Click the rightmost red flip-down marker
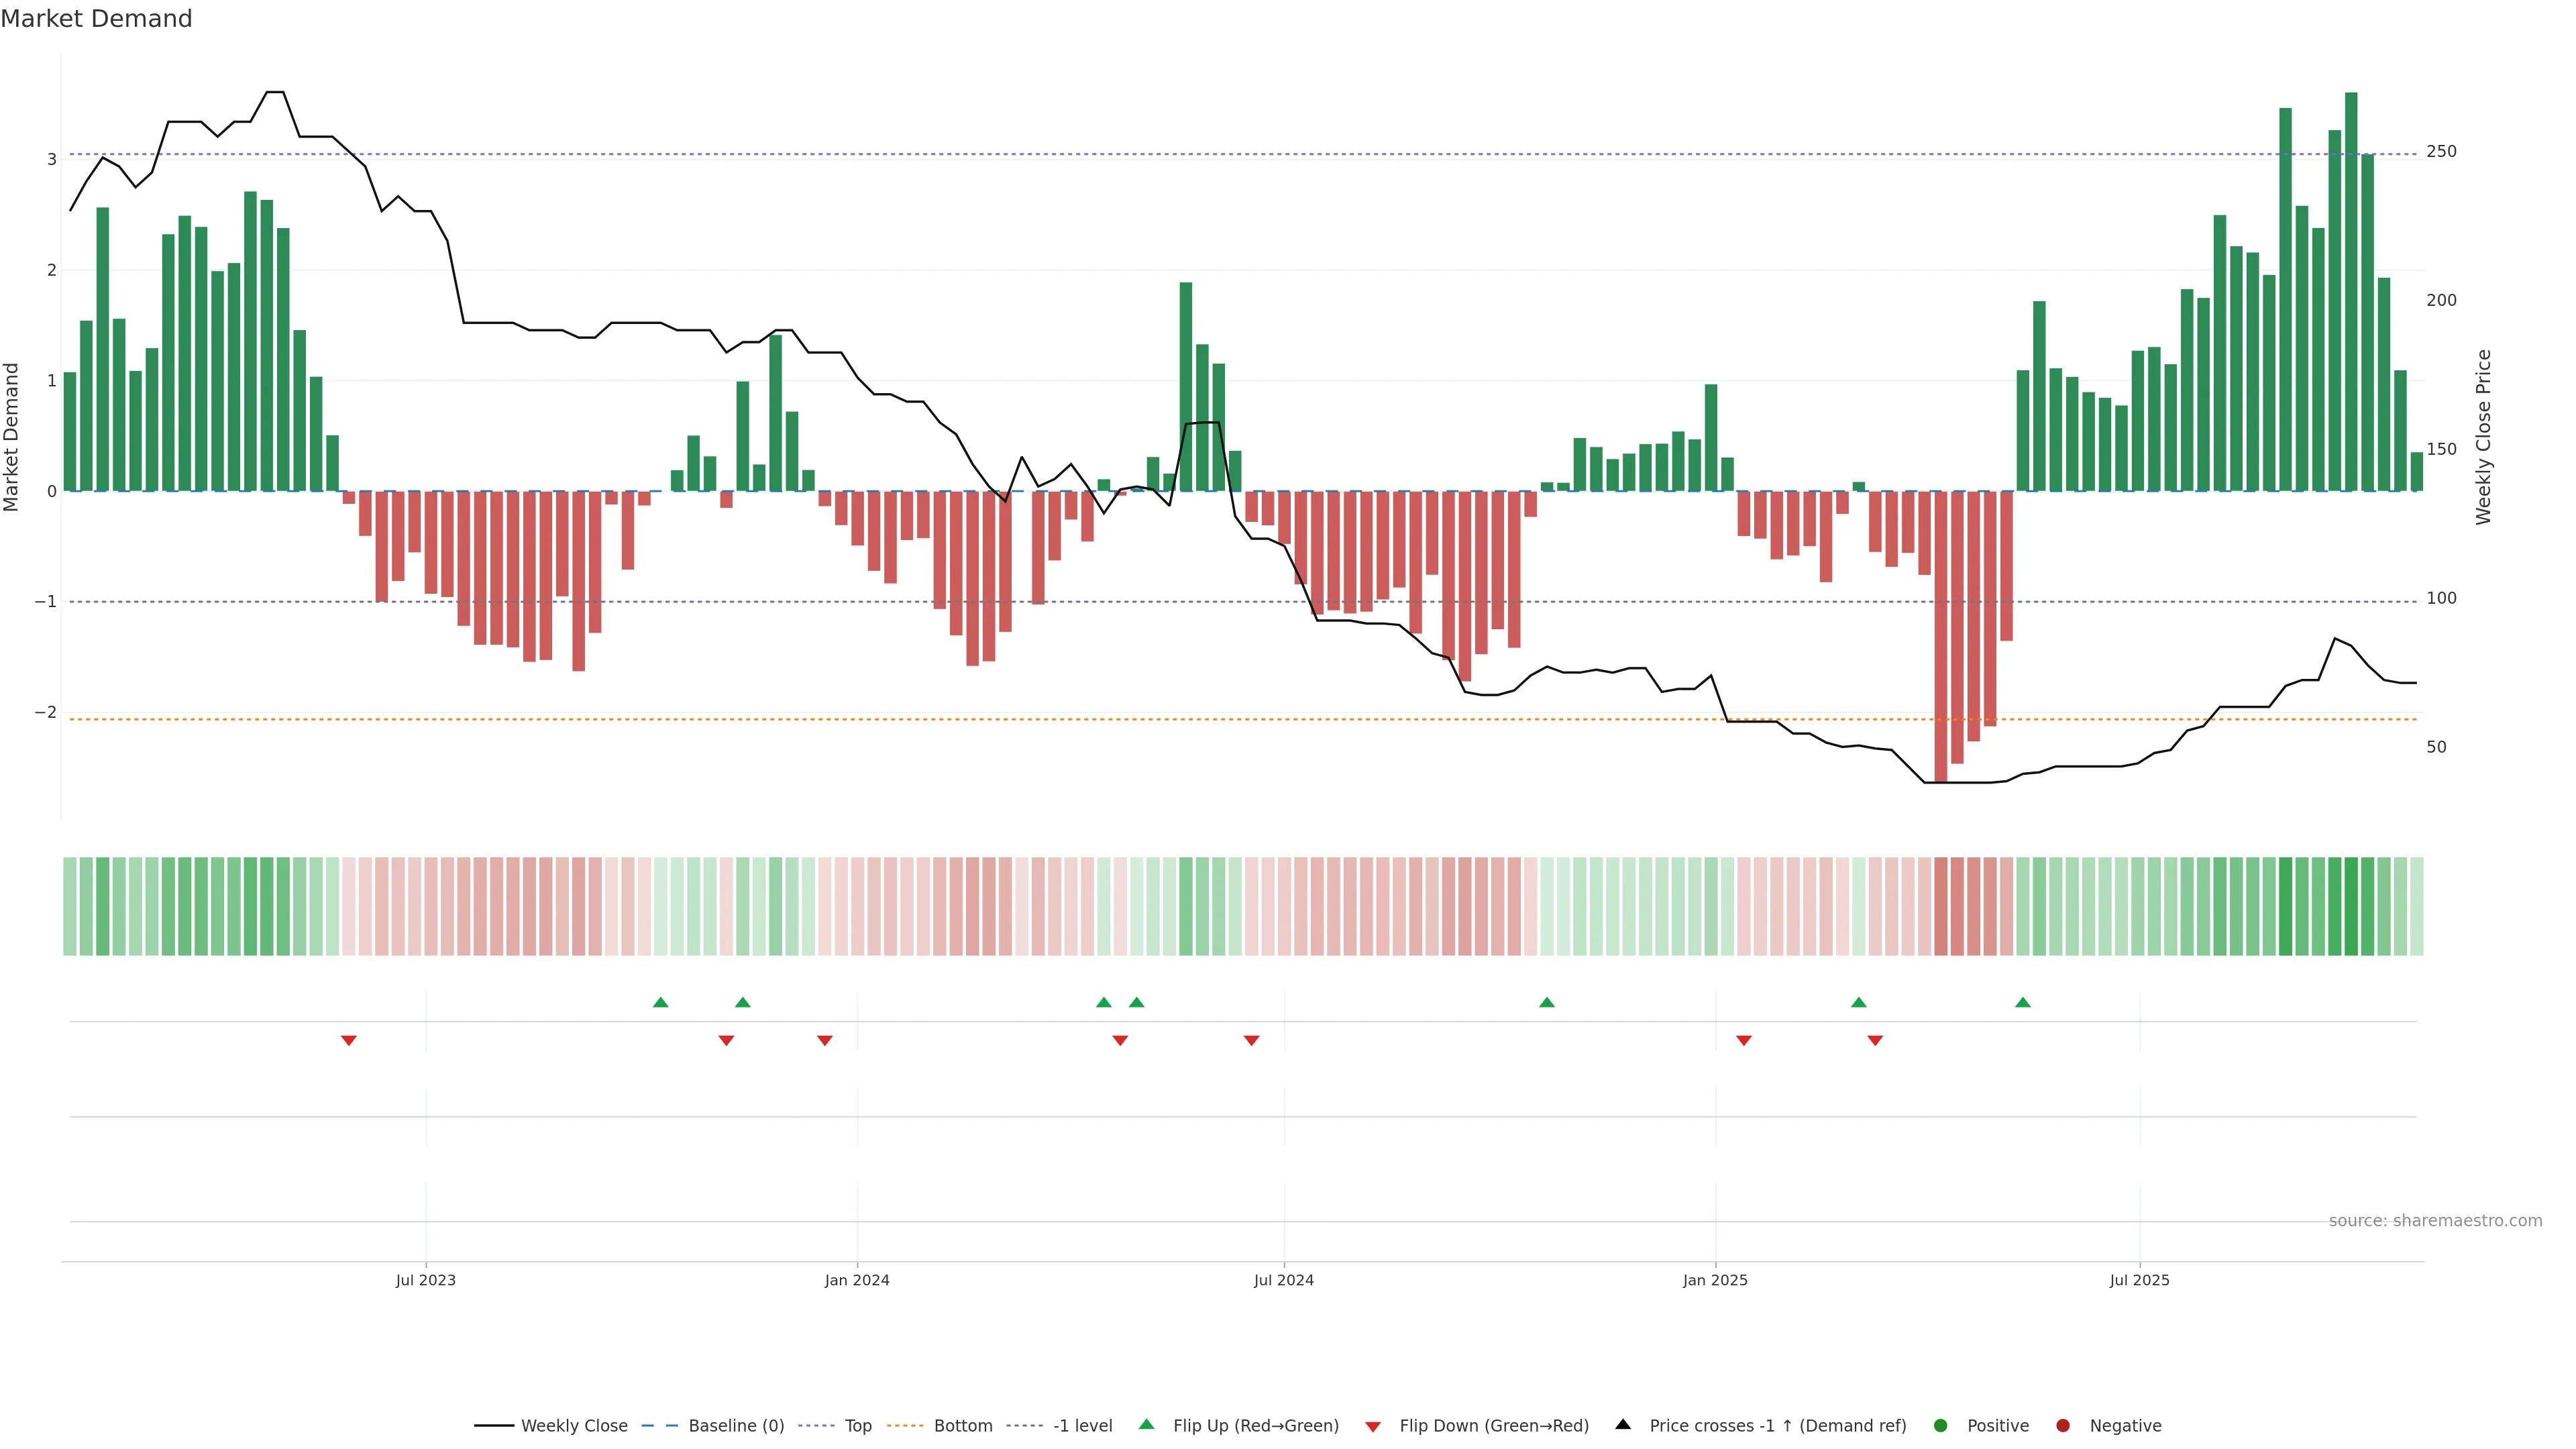The height and width of the screenshot is (1449, 2576). click(x=1875, y=1041)
